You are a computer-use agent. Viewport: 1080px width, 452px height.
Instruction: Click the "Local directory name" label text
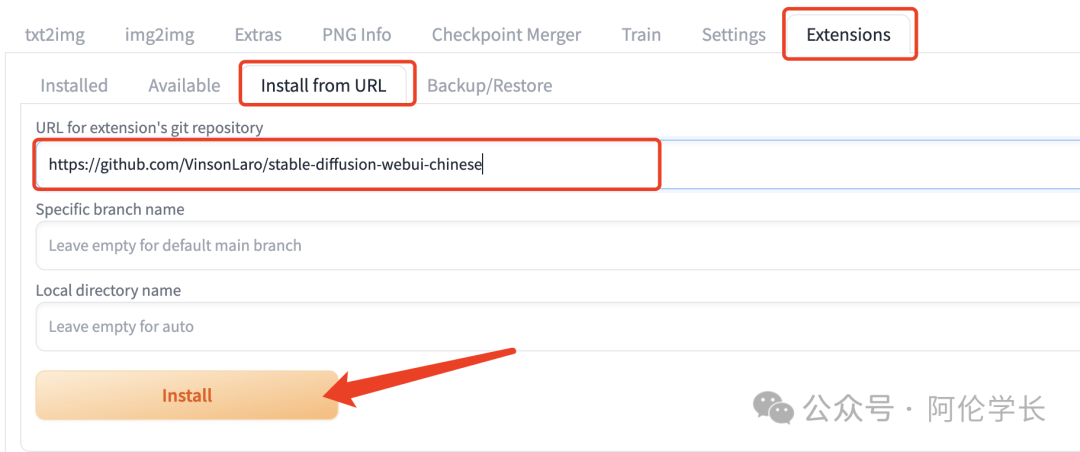point(108,290)
